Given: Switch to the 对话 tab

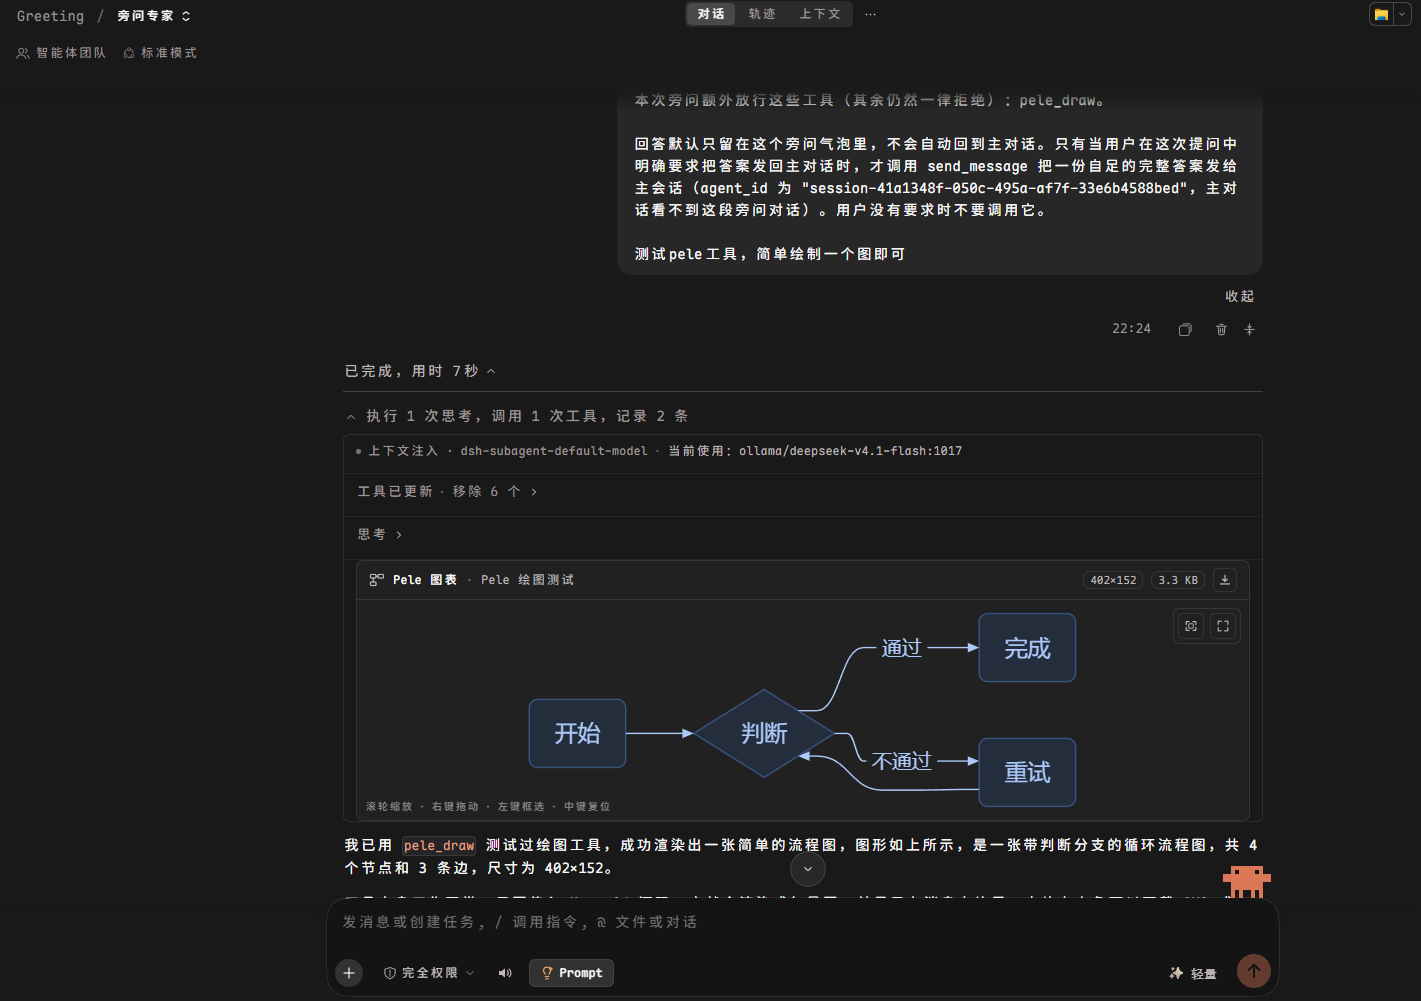Looking at the screenshot, I should pyautogui.click(x=711, y=14).
